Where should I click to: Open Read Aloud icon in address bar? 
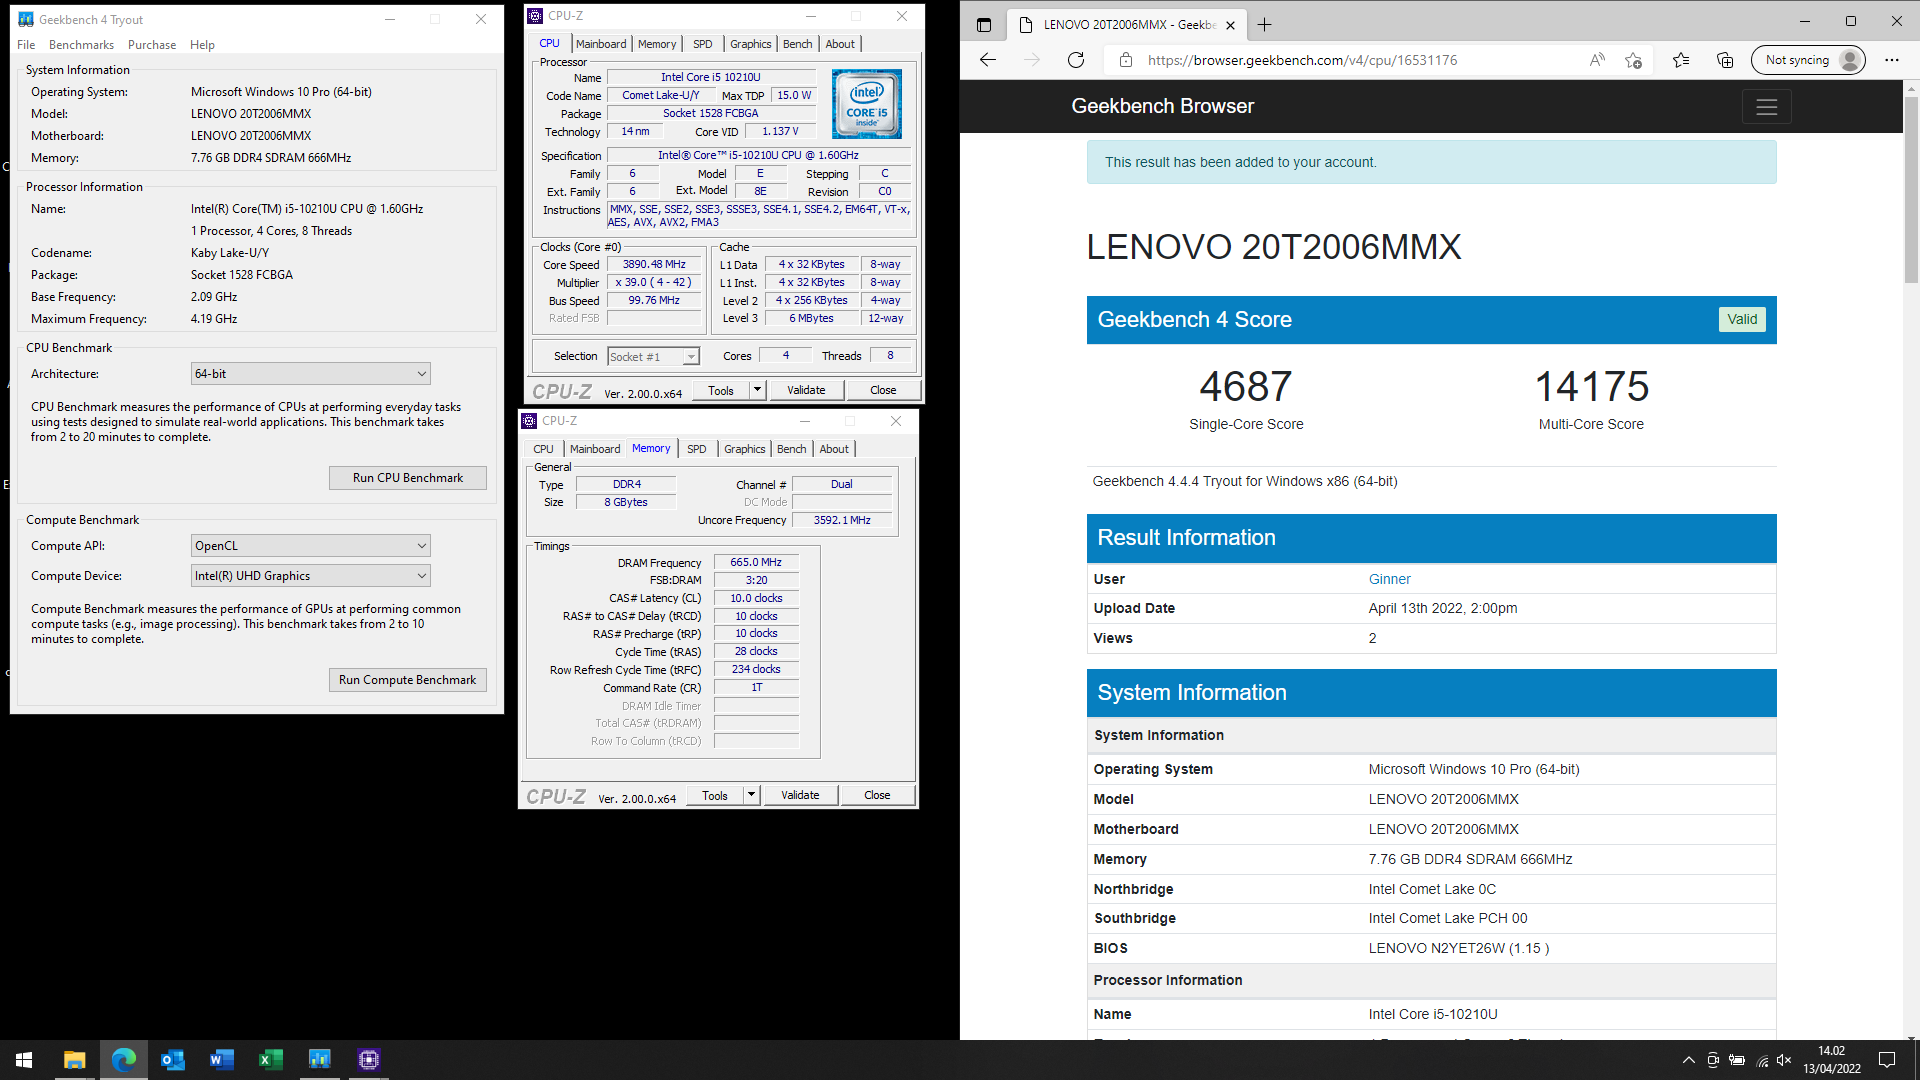1597,60
